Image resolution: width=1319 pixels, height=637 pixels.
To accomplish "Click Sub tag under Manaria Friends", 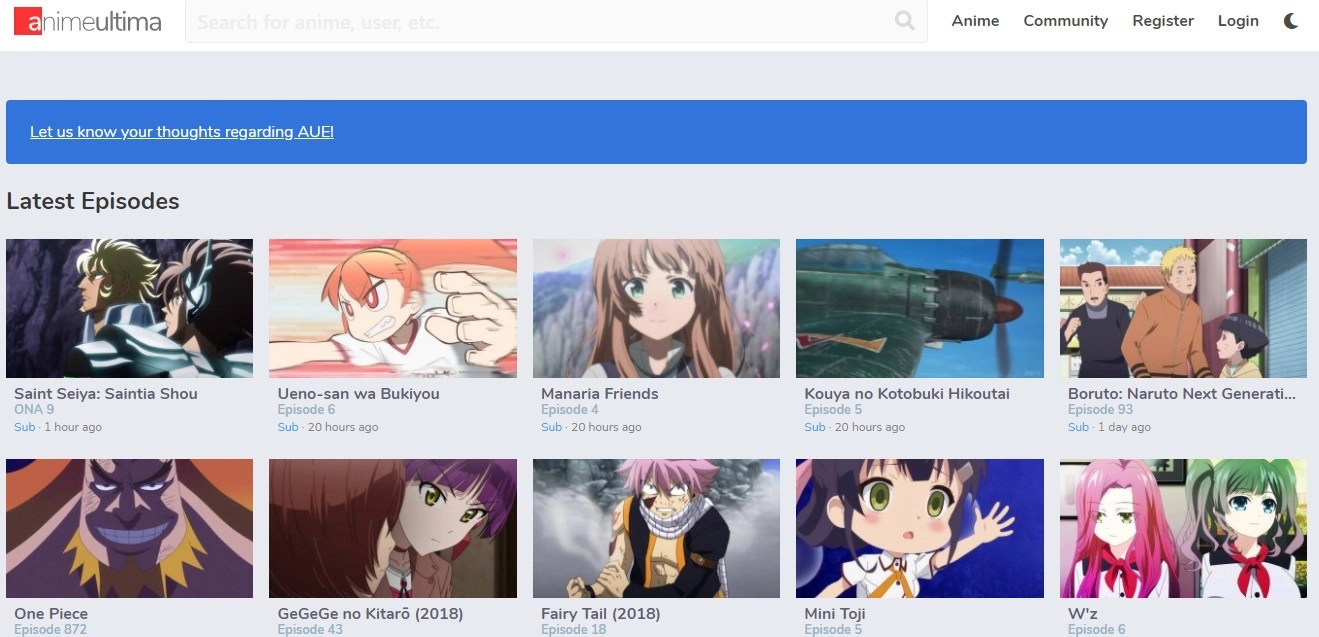I will coord(551,427).
